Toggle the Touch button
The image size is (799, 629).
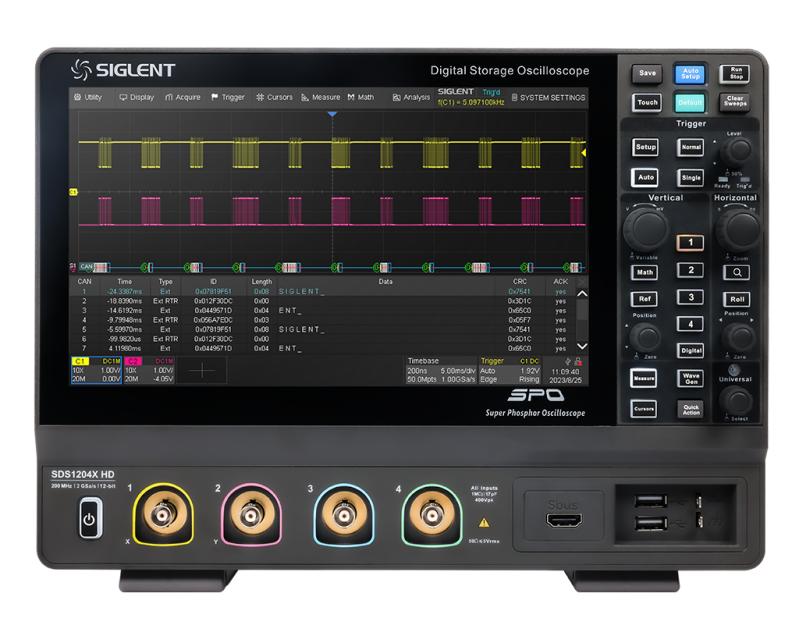(x=647, y=102)
